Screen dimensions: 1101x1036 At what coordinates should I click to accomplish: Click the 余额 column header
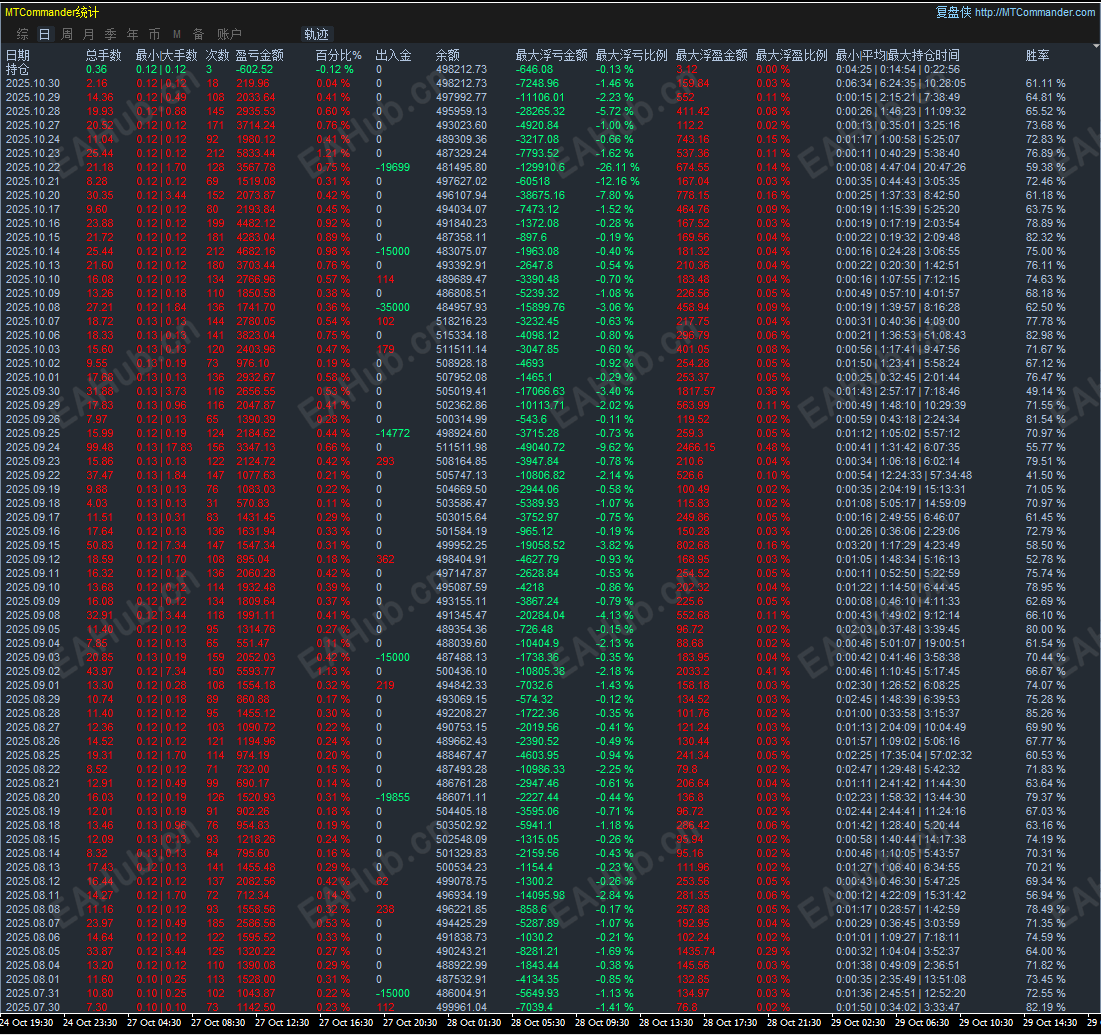point(448,55)
